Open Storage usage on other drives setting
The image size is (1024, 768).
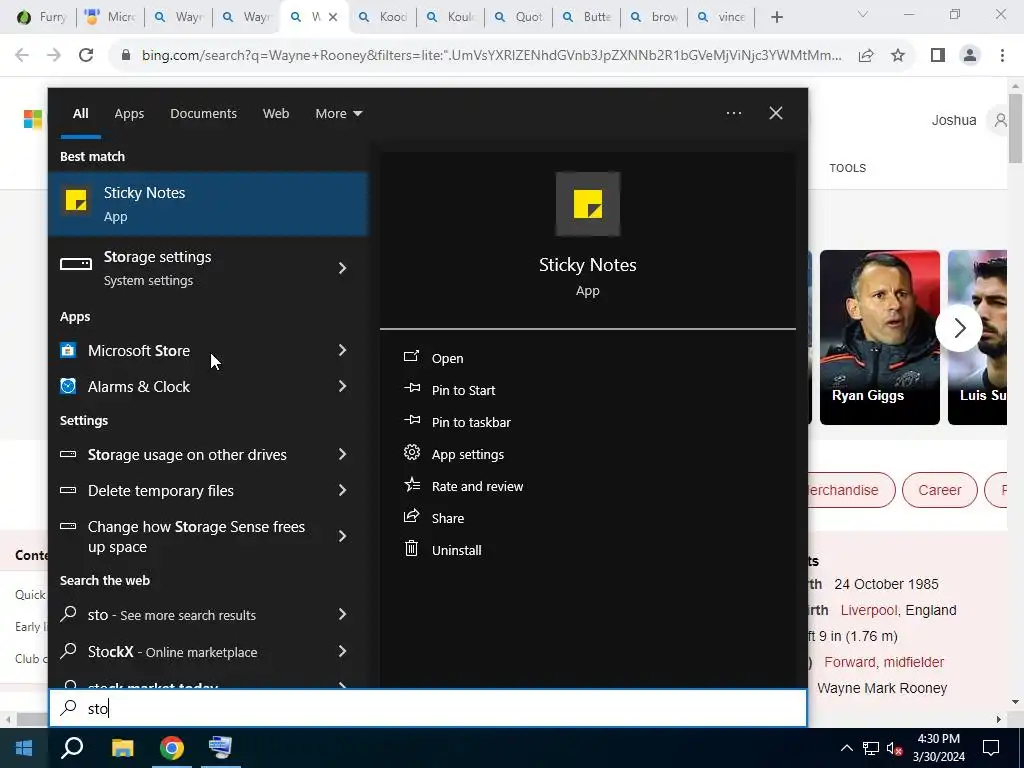pyautogui.click(x=187, y=455)
